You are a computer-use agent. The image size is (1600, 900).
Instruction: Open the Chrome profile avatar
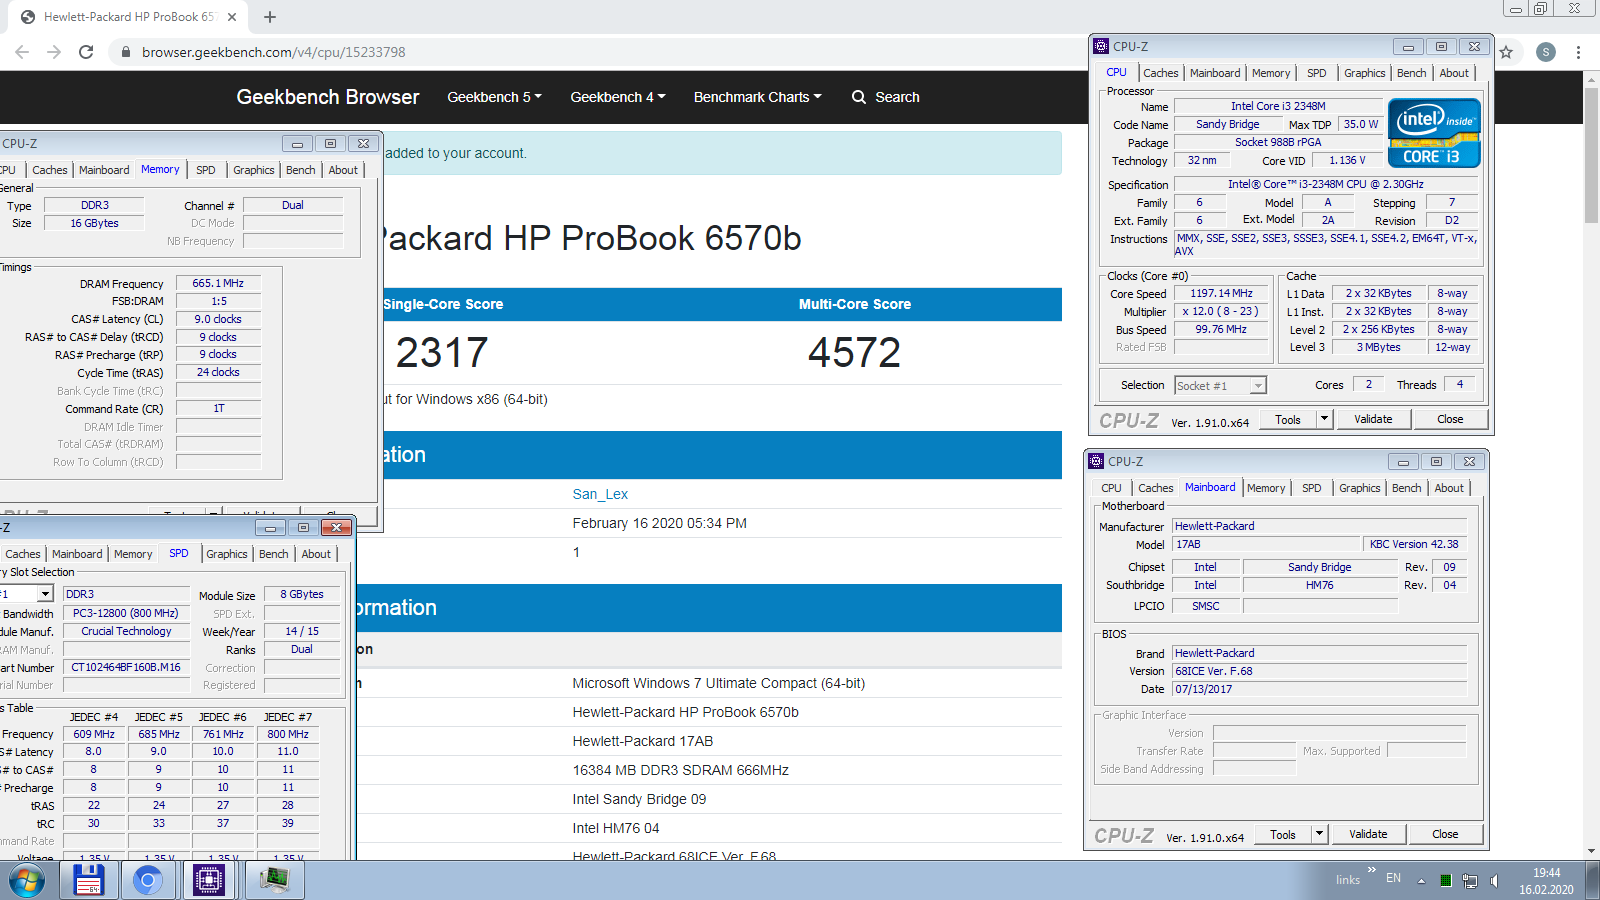[1546, 52]
